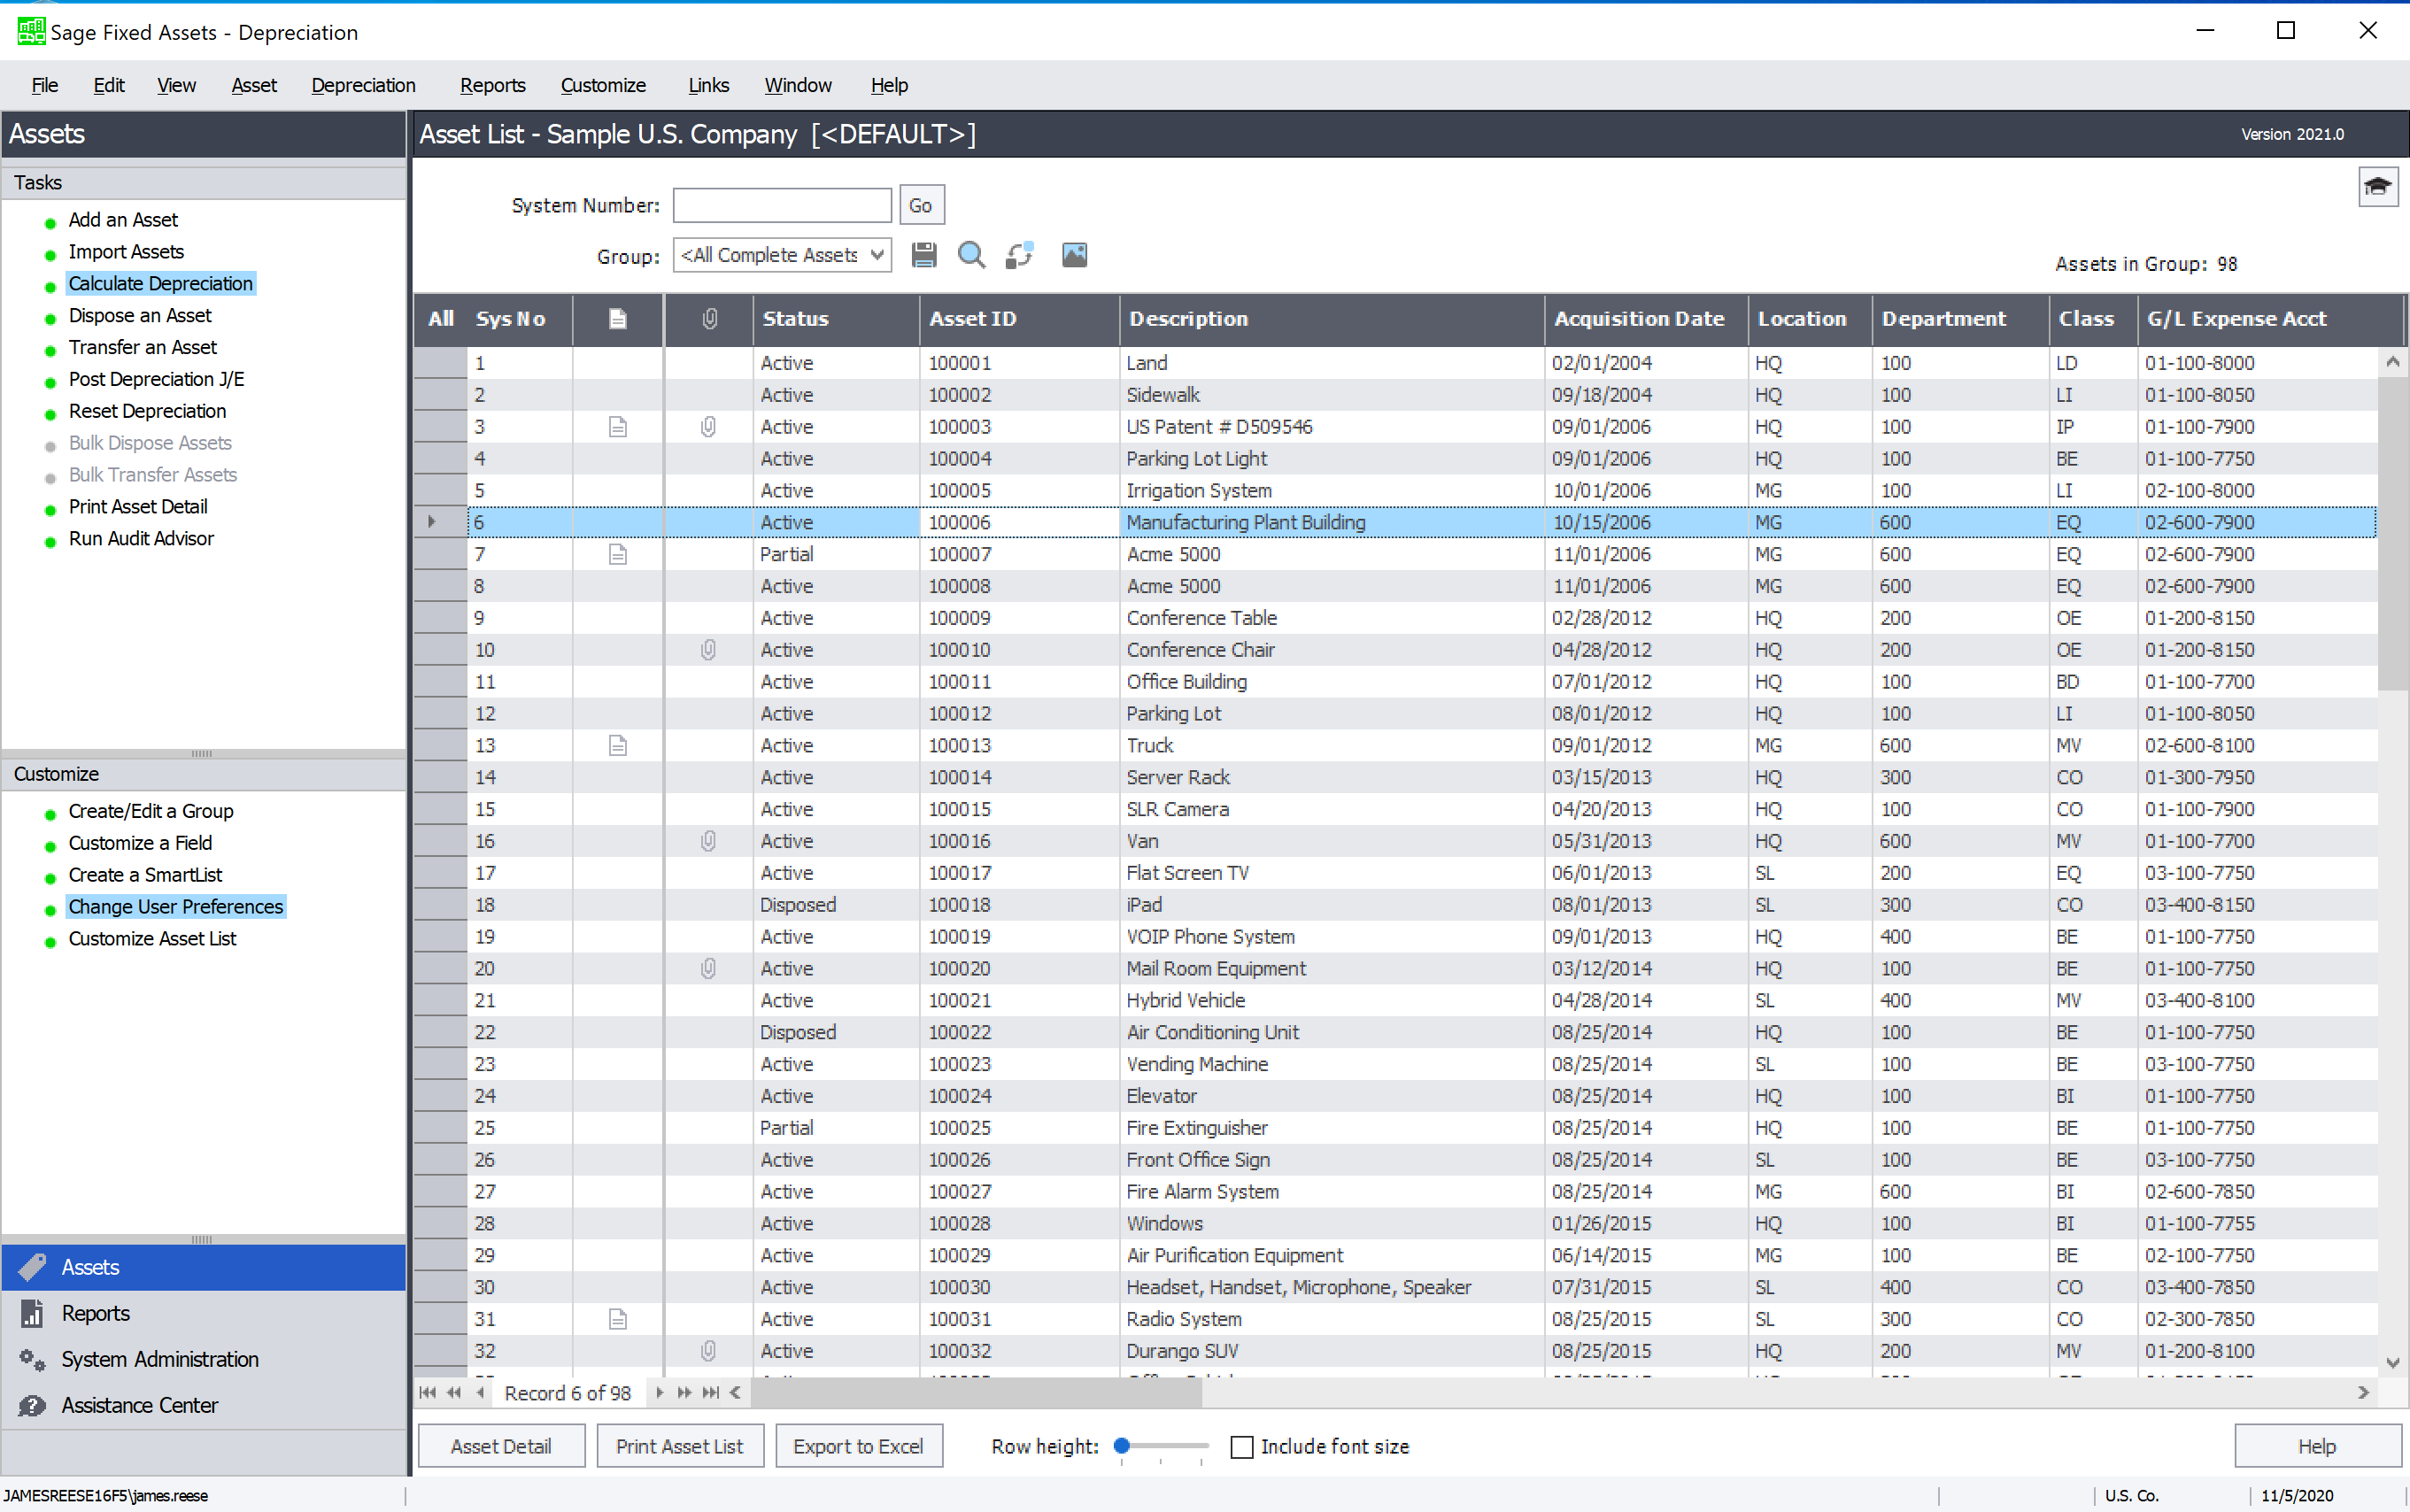
Task: Select all rows via All header
Action: [x=440, y=319]
